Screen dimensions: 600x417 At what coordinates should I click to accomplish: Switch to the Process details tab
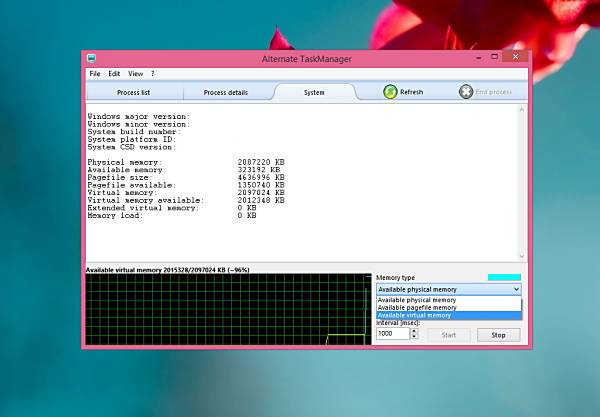pos(225,93)
